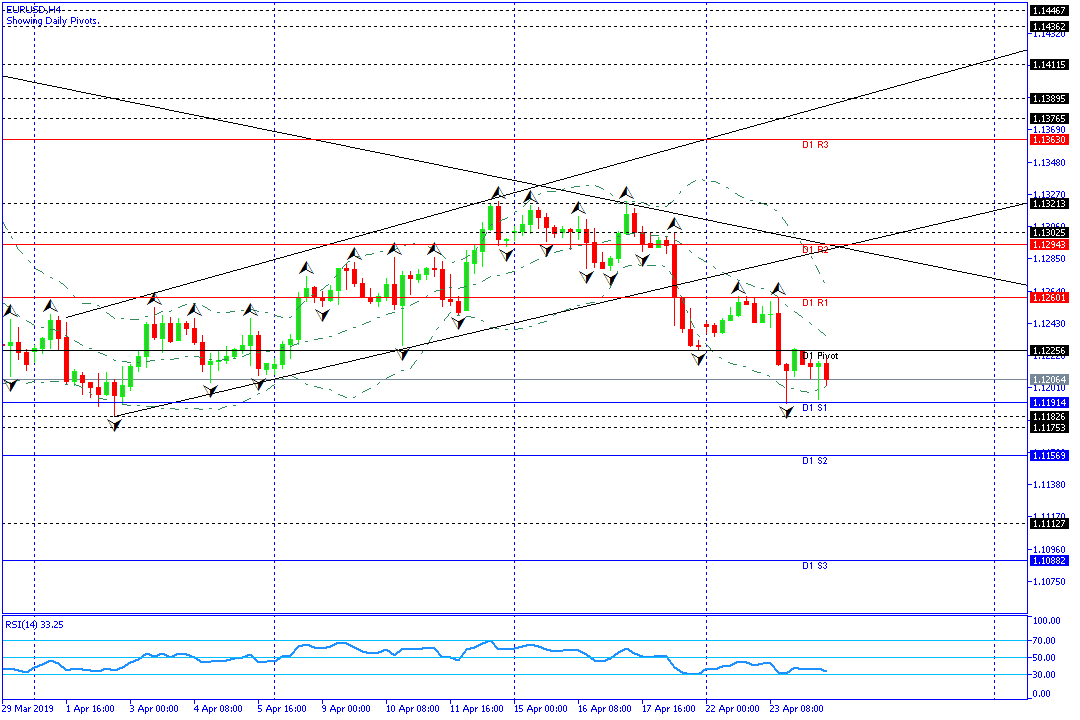Click the D1 R2 pivot label
Viewport: 1080px width, 720px height.
tap(815, 250)
